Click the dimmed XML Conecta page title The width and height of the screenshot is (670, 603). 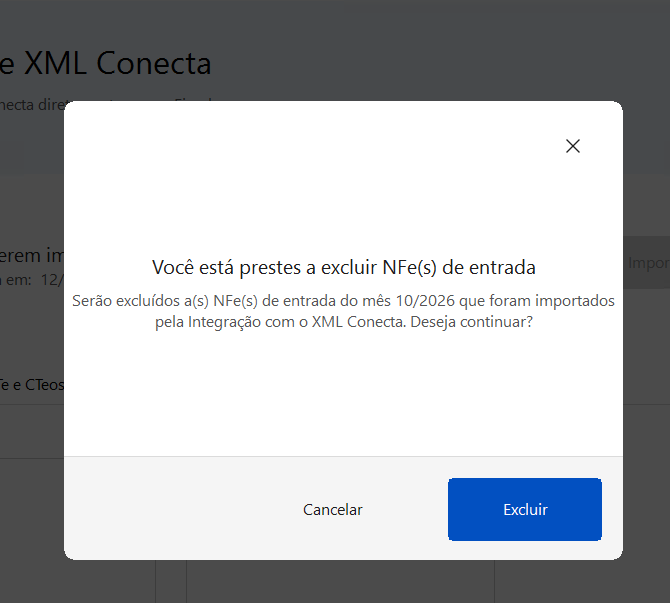tap(106, 63)
